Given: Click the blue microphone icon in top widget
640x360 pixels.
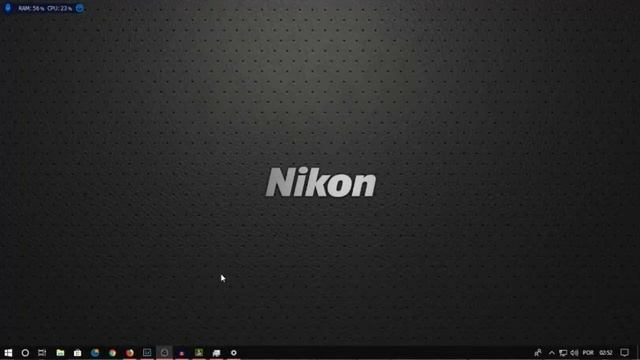Looking at the screenshot, I should (x=8, y=8).
